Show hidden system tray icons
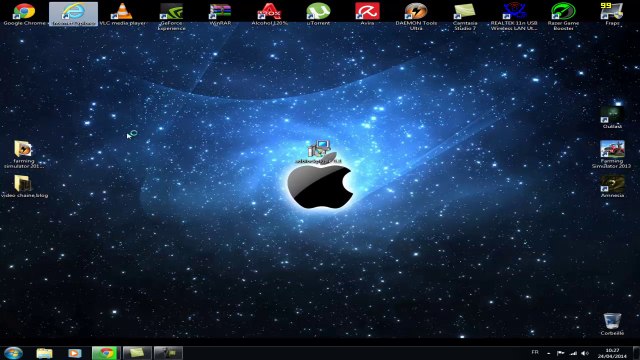640x360 pixels. (x=549, y=353)
